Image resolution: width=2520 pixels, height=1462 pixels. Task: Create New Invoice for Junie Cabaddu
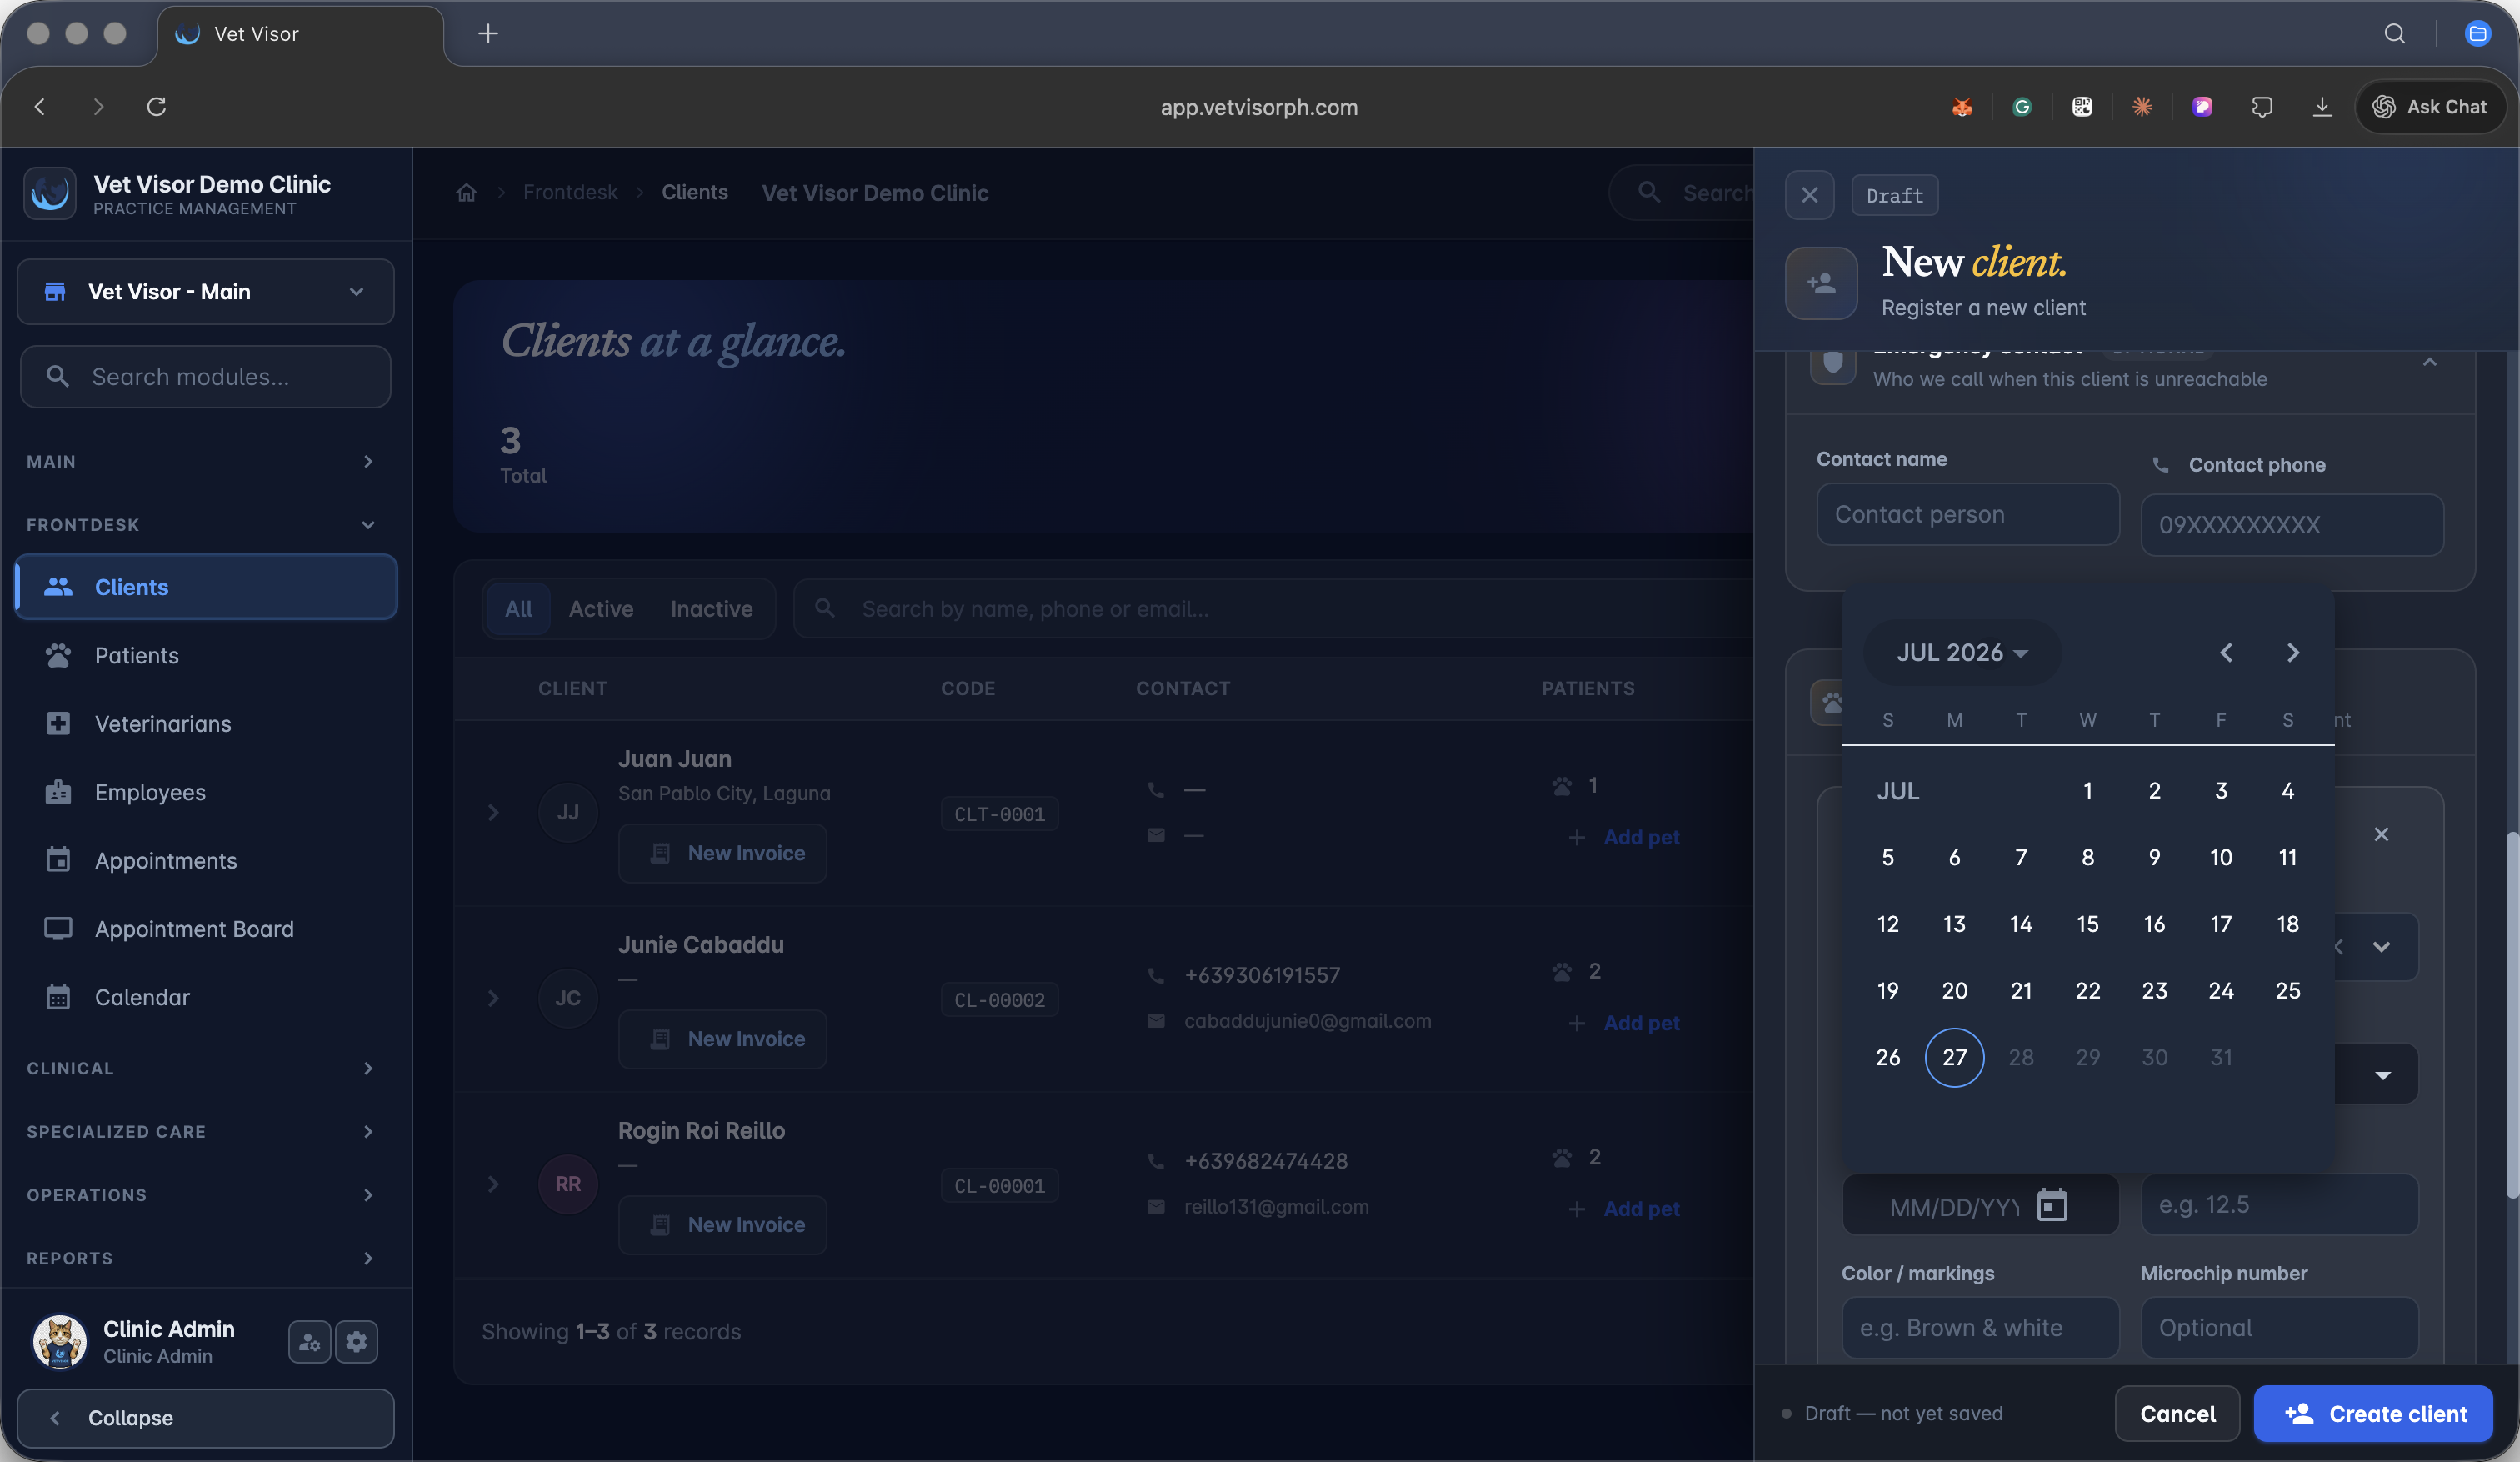[723, 1039]
